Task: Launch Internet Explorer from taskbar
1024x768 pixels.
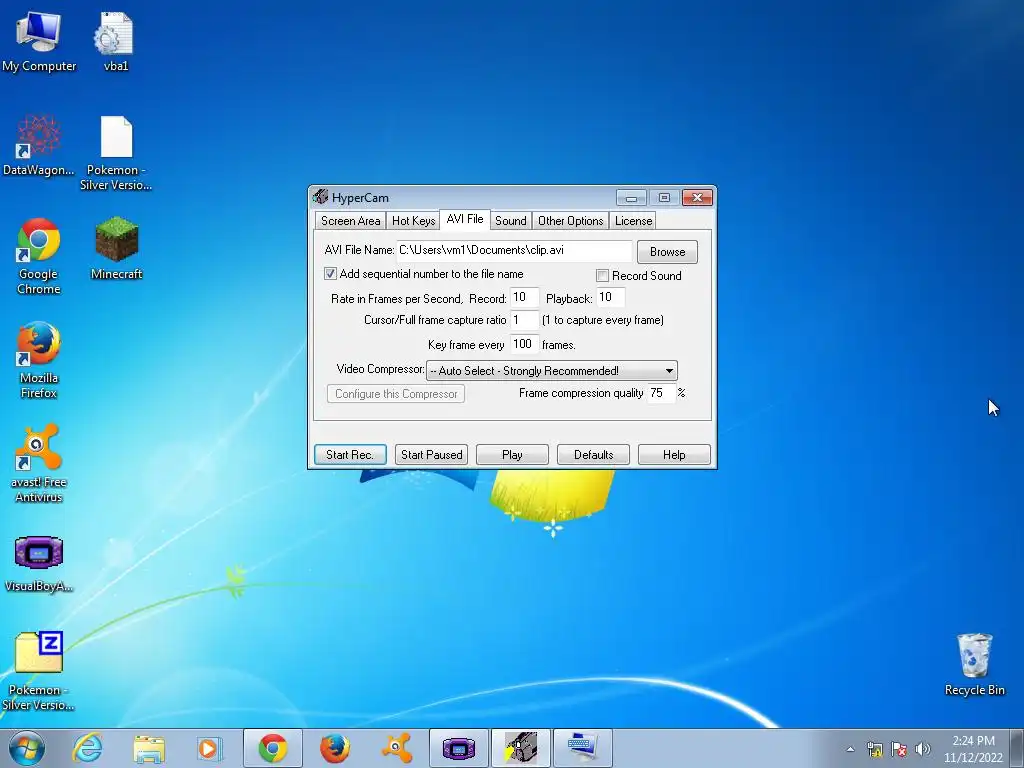Action: tap(87, 748)
